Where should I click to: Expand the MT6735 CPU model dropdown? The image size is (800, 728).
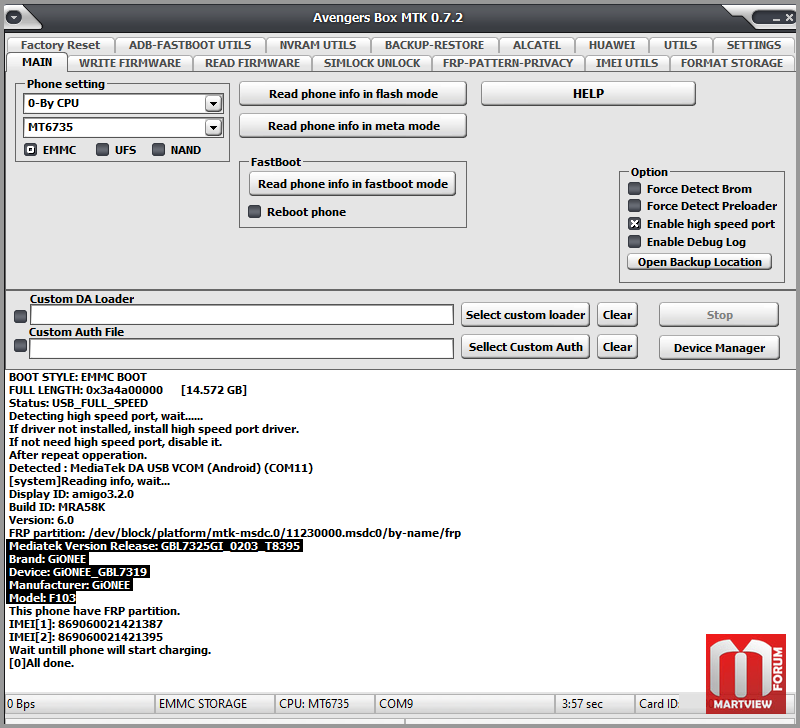(213, 127)
